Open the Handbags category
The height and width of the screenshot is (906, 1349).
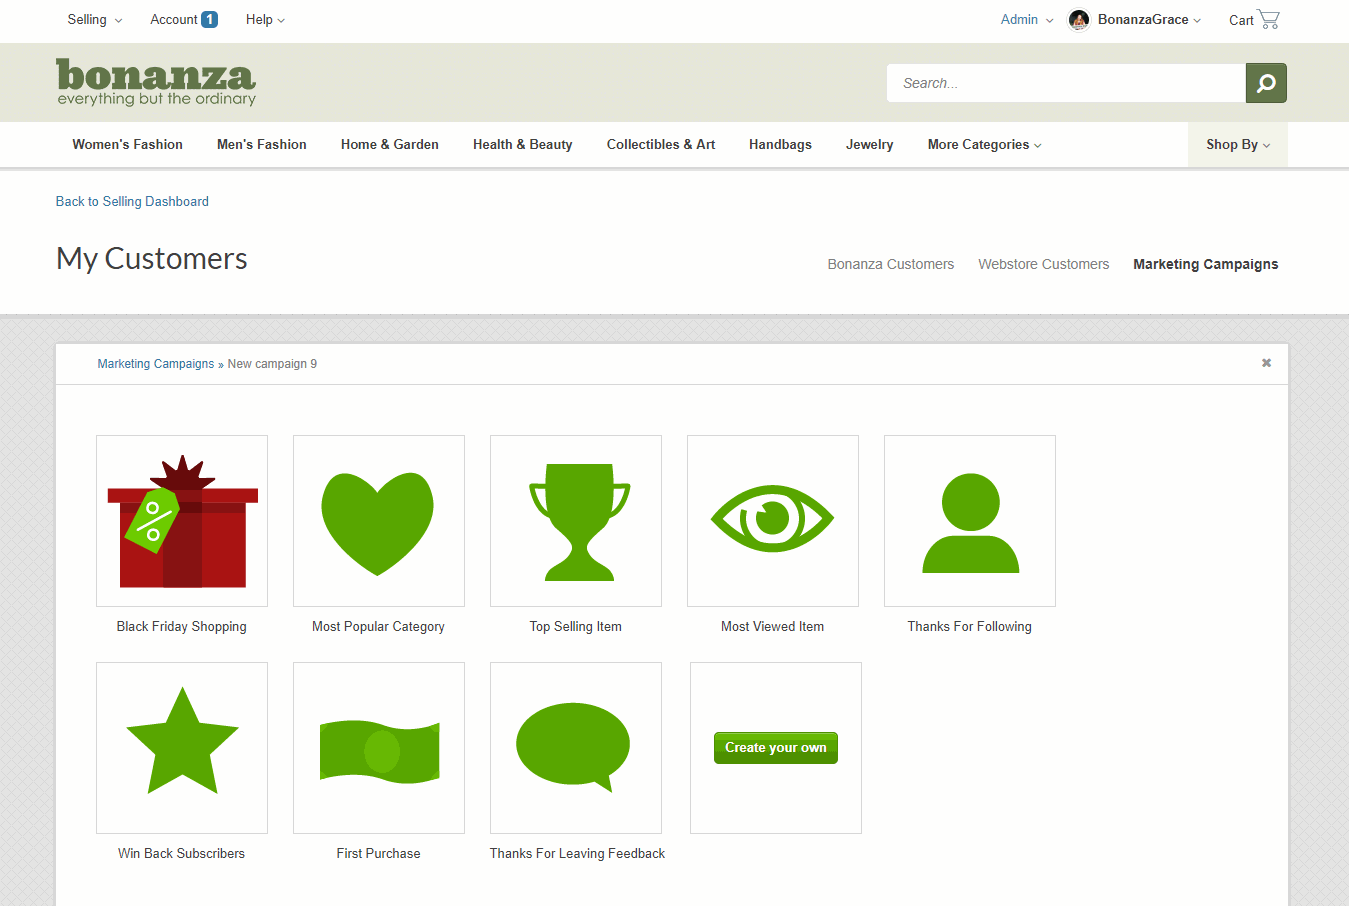[780, 144]
